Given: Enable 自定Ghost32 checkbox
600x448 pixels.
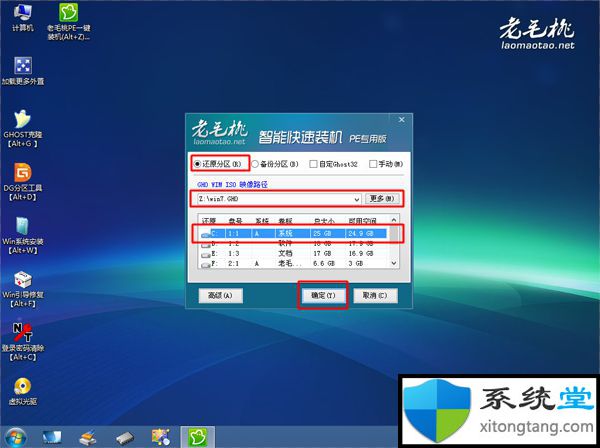Looking at the screenshot, I should [313, 164].
